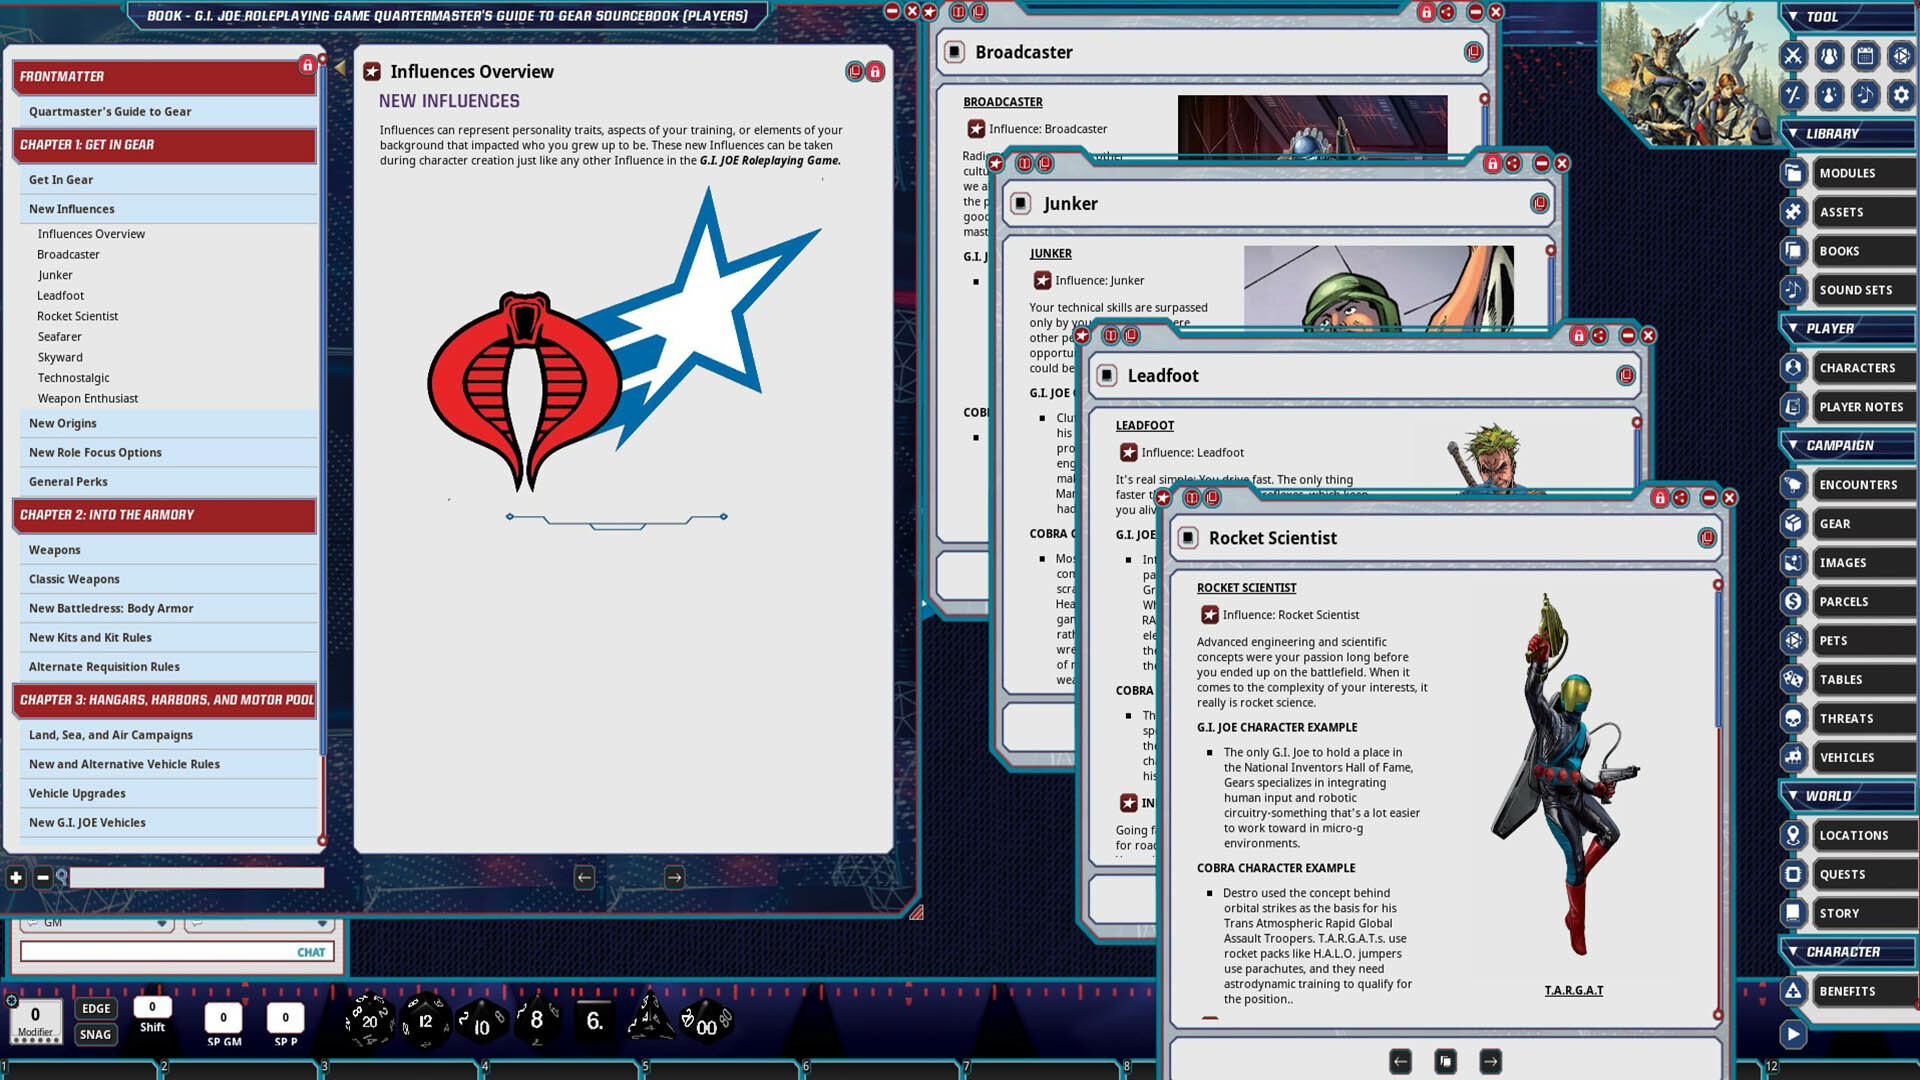Image resolution: width=1920 pixels, height=1080 pixels.
Task: Open the Modules library icon
Action: coord(1791,173)
